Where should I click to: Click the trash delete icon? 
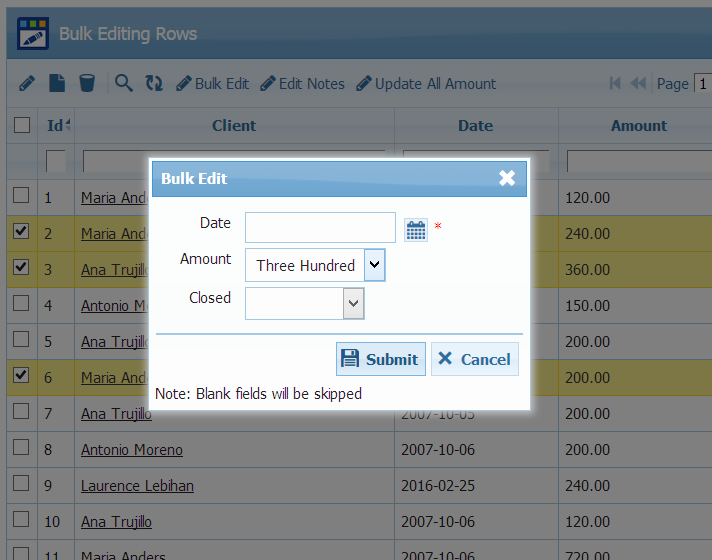87,83
